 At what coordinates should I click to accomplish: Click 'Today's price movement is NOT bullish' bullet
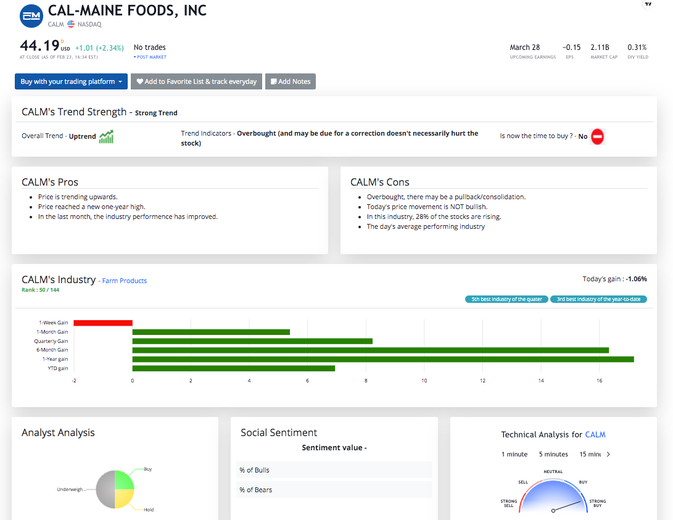click(427, 207)
